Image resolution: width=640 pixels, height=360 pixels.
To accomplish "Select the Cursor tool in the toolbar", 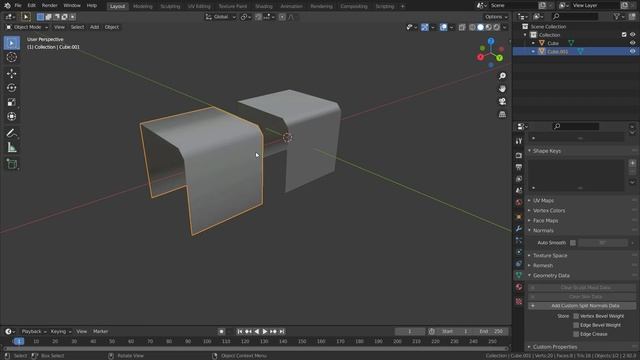I will 11,57.
